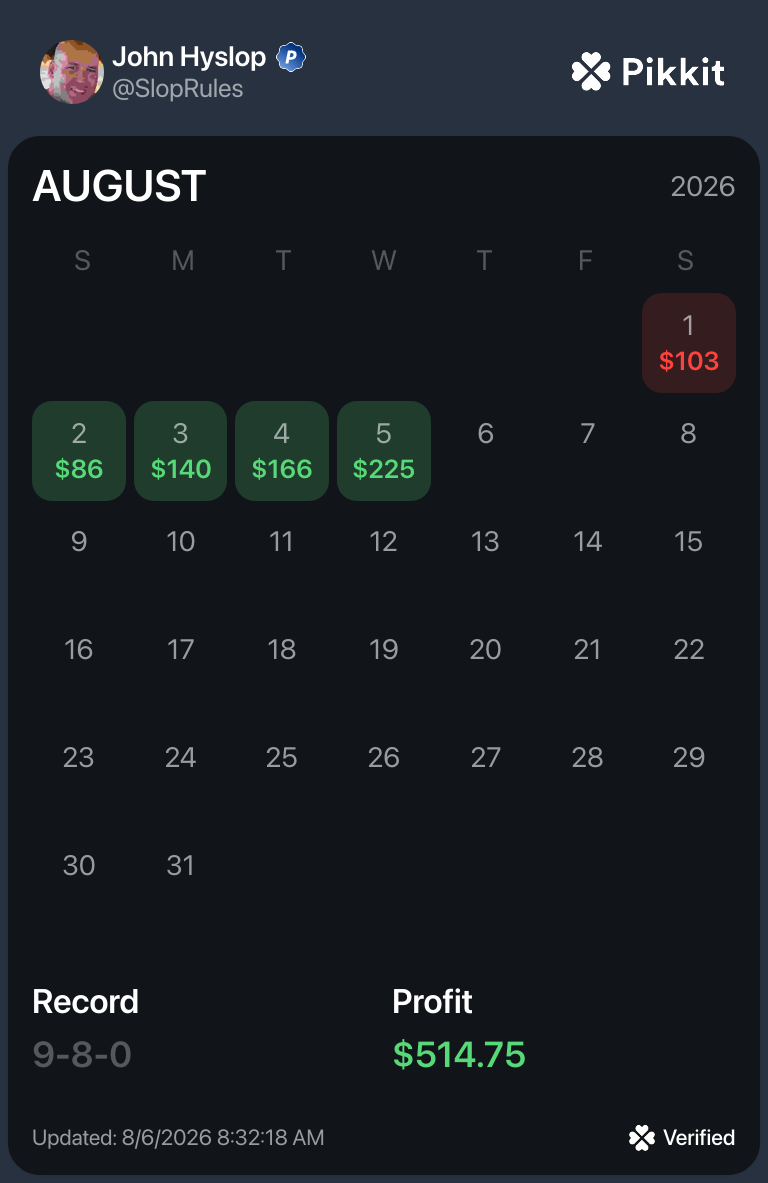
Task: Open John Hyslop's profile avatar
Action: [72, 72]
